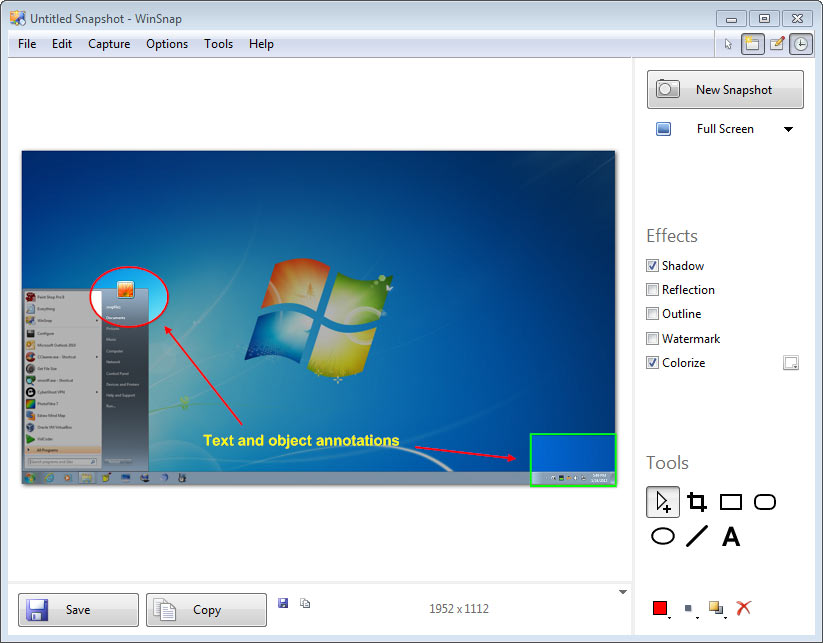The height and width of the screenshot is (643, 823).
Task: Click the Full Screen mode monitor icon
Action: pyautogui.click(x=663, y=129)
